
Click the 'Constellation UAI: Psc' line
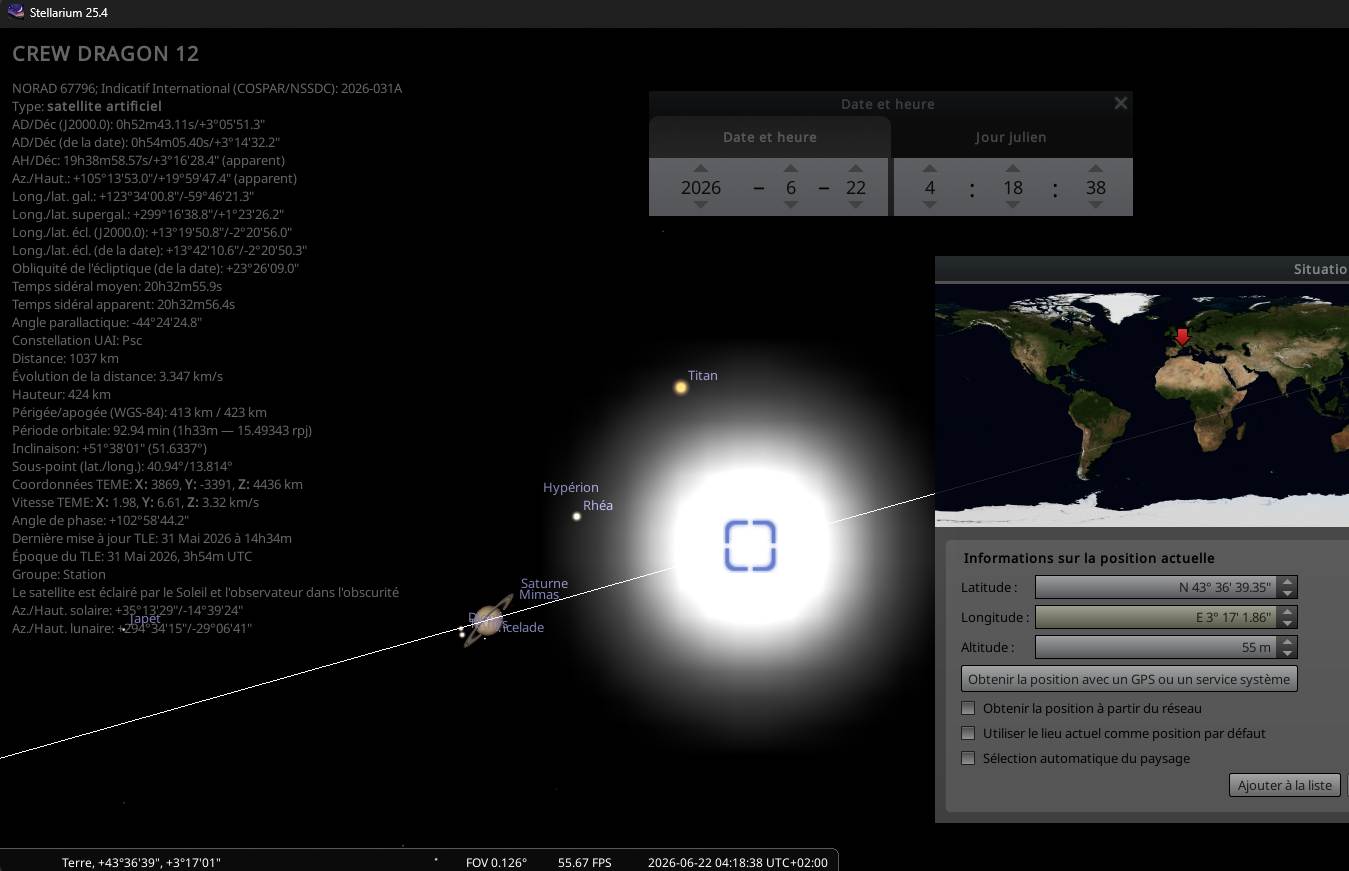(77, 340)
